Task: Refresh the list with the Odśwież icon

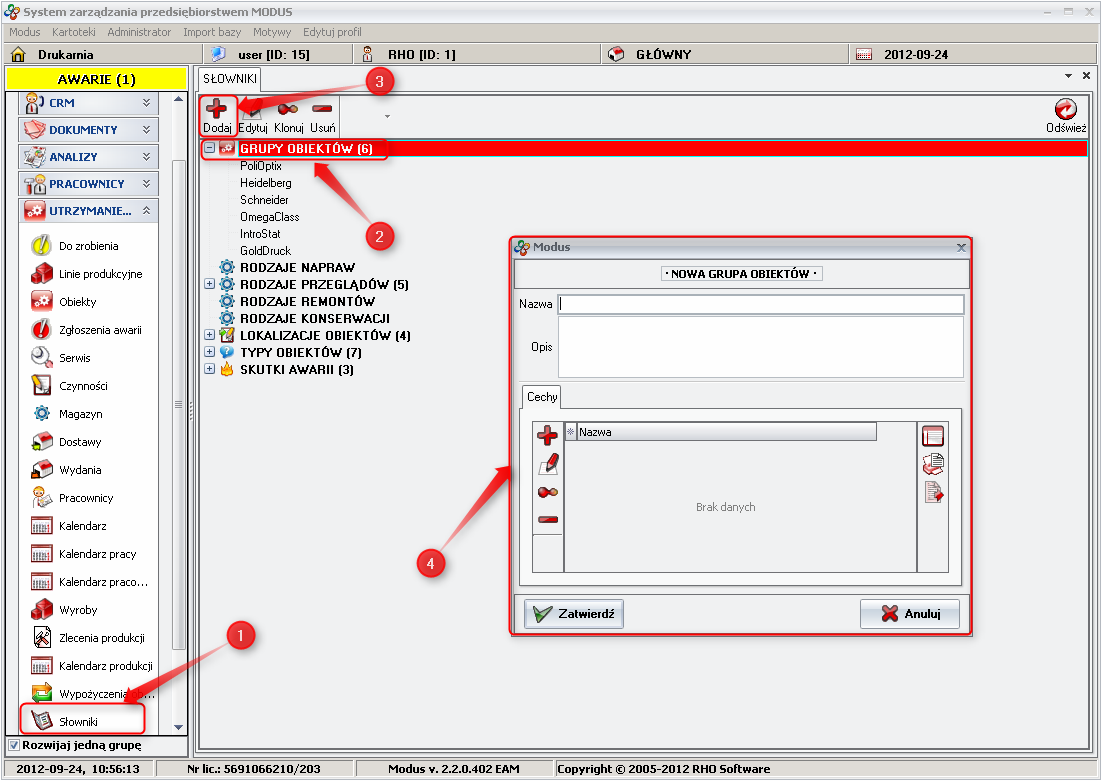Action: [x=1065, y=112]
